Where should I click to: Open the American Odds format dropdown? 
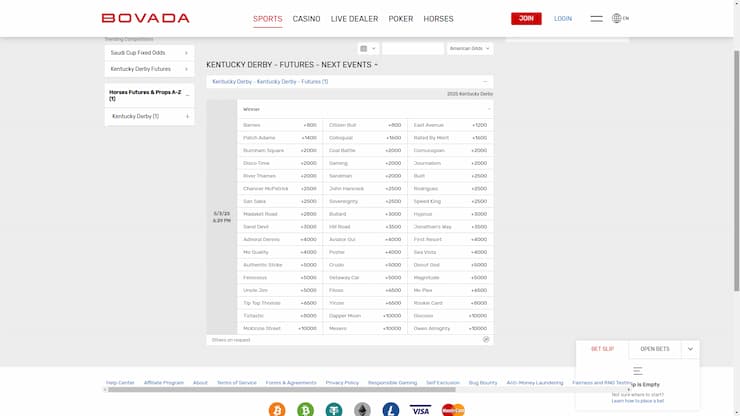tap(470, 49)
